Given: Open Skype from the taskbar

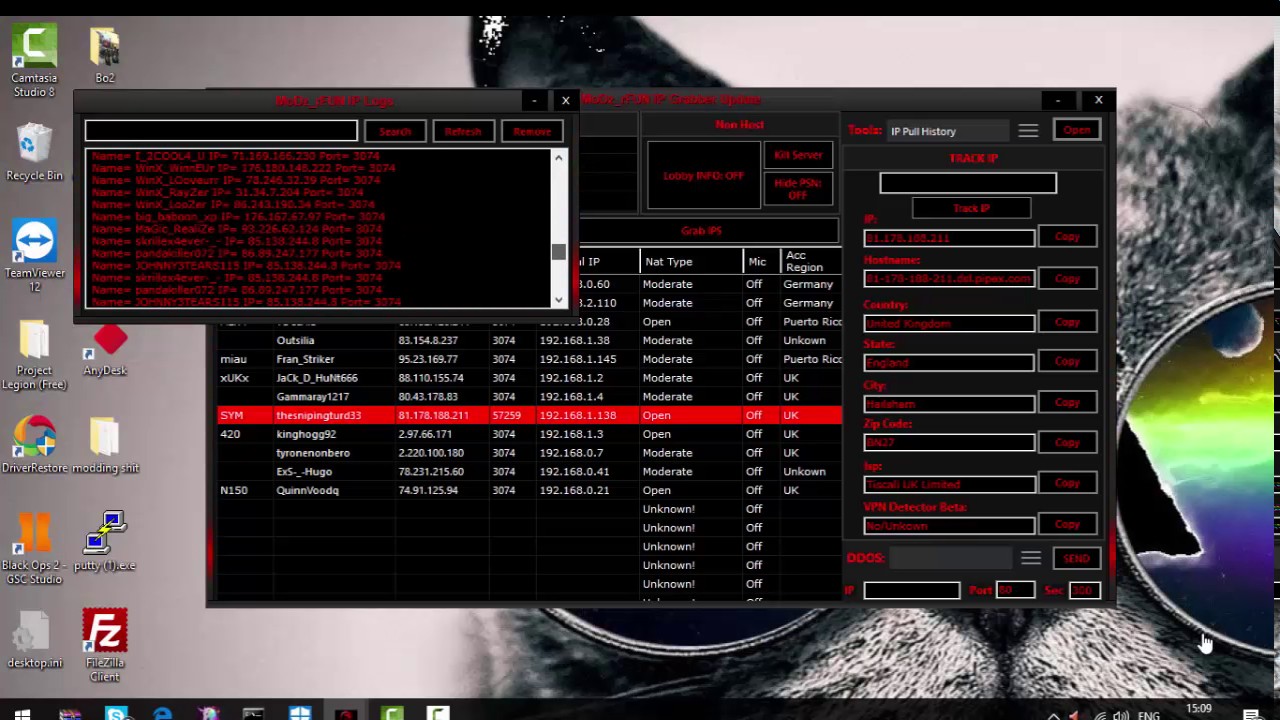Looking at the screenshot, I should coord(116,714).
